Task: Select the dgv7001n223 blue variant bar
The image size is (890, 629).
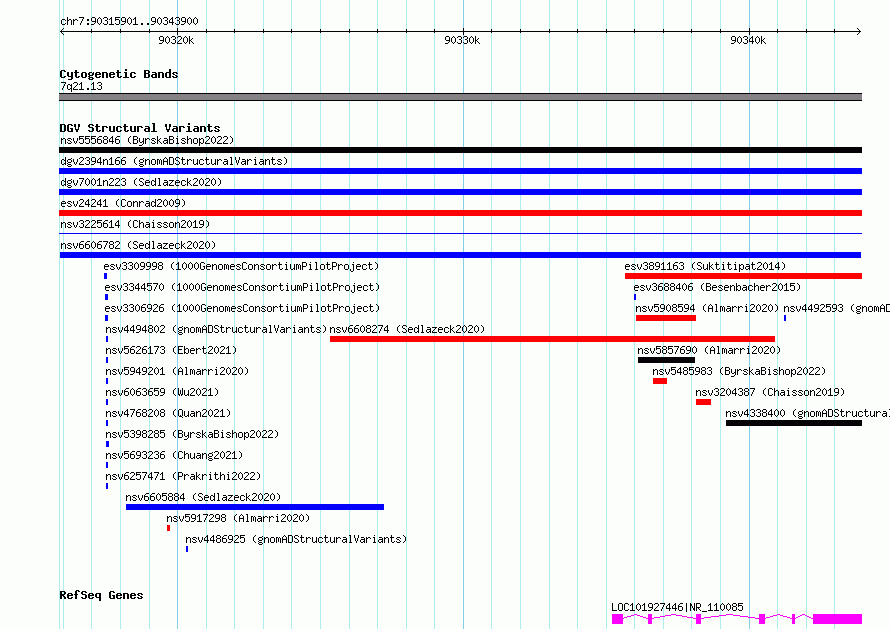Action: (x=460, y=192)
